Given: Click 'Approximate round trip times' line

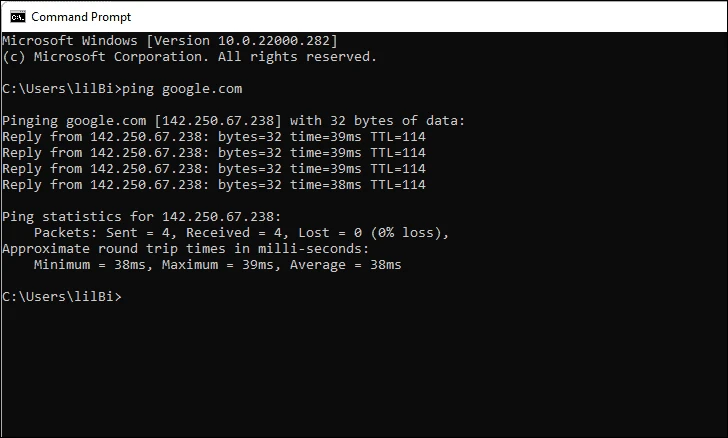Looking at the screenshot, I should [x=186, y=249].
